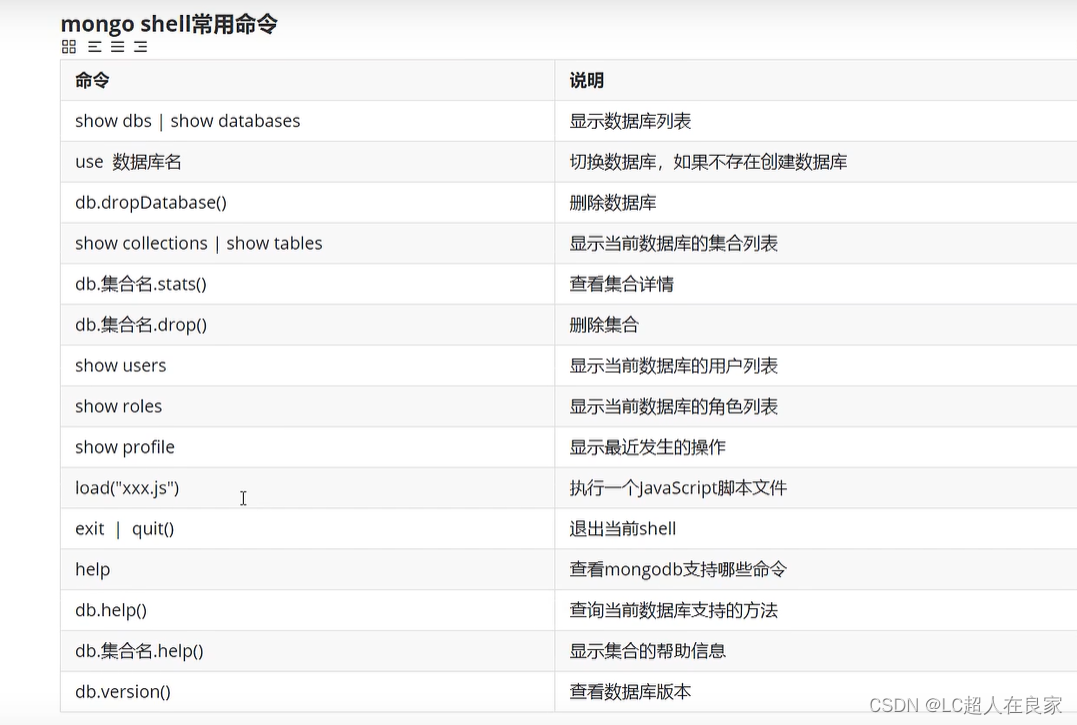Click the align center icon
Screen dimensions: 1077x725
pyautogui.click(x=118, y=47)
